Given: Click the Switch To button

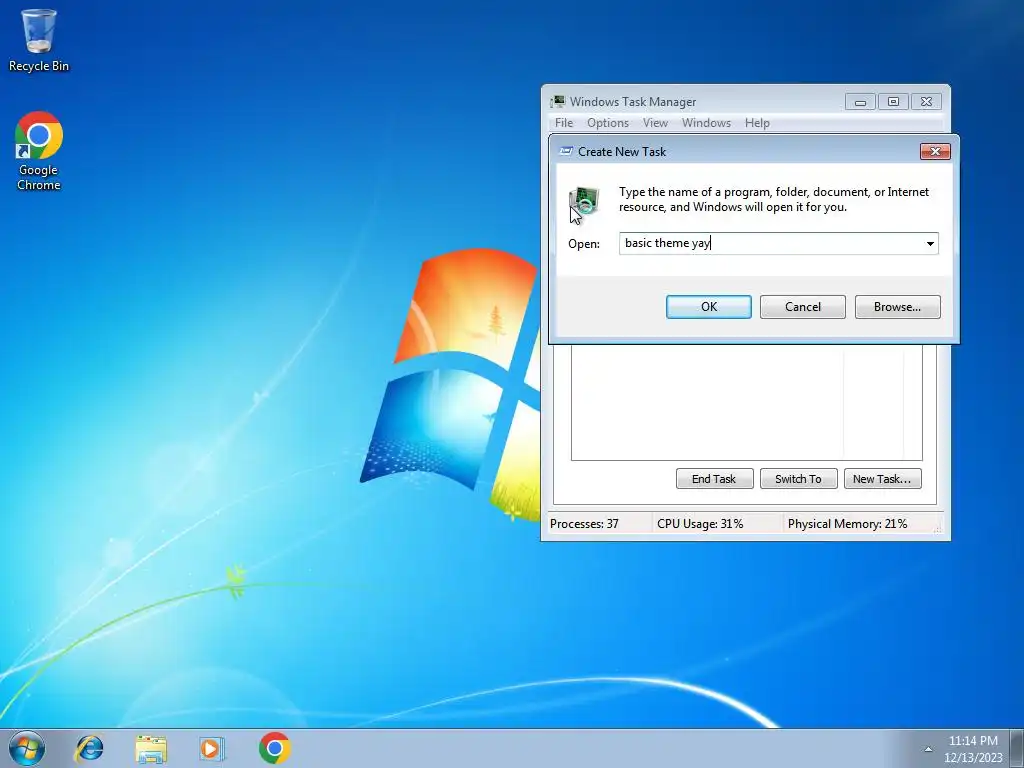Looking at the screenshot, I should 798,479.
